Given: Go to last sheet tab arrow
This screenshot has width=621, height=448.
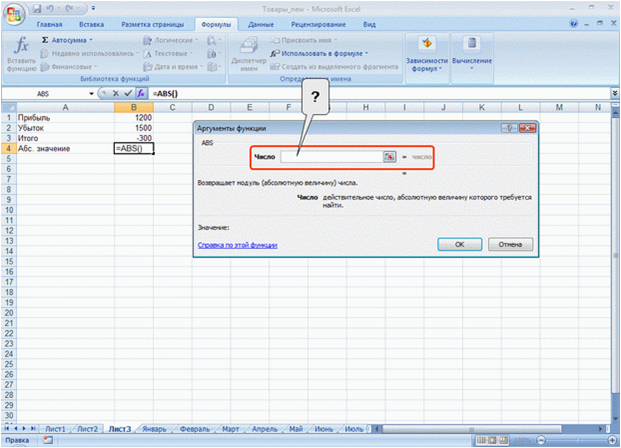Looking at the screenshot, I should 33,429.
